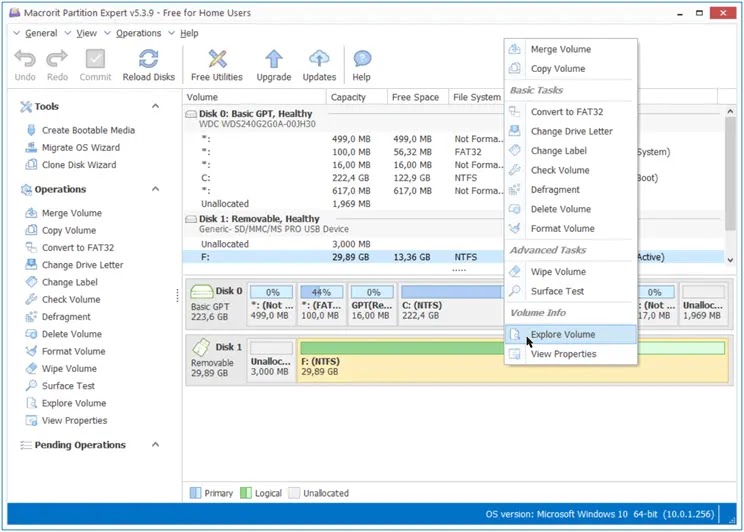The image size is (744, 532).
Task: Reload Disks using the toolbar icon
Action: point(149,59)
